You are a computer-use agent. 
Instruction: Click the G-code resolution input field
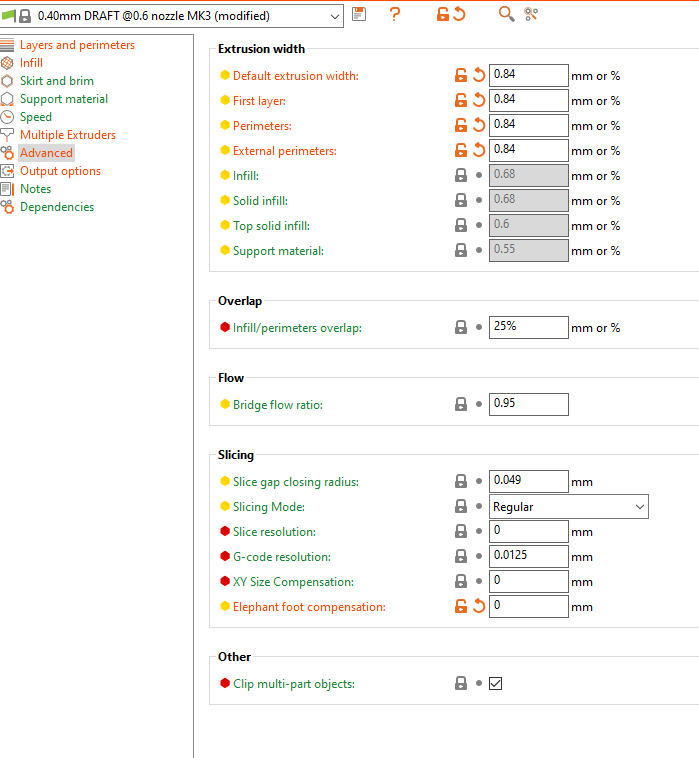point(528,557)
